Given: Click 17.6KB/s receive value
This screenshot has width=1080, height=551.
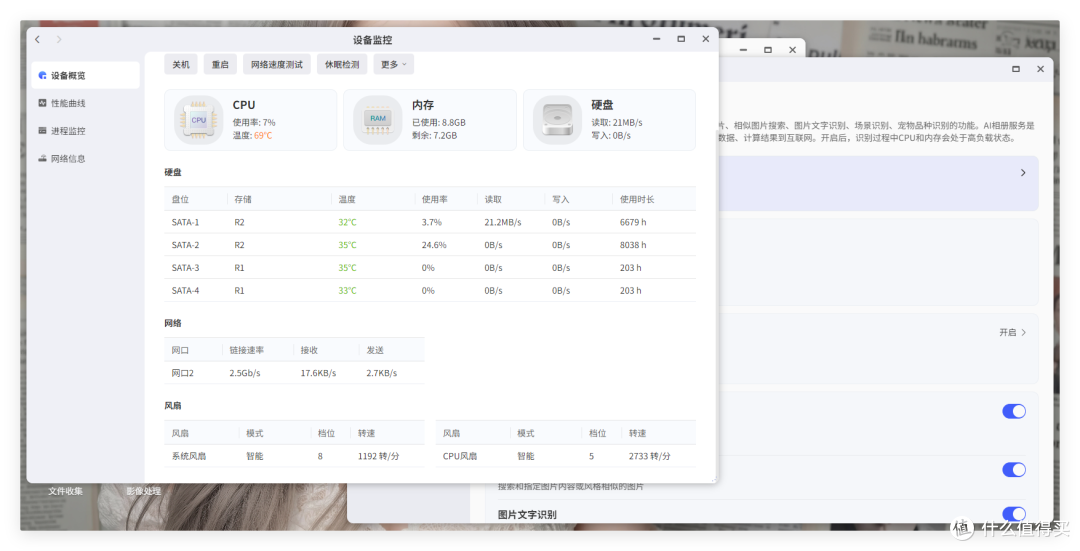Looking at the screenshot, I should pos(318,373).
